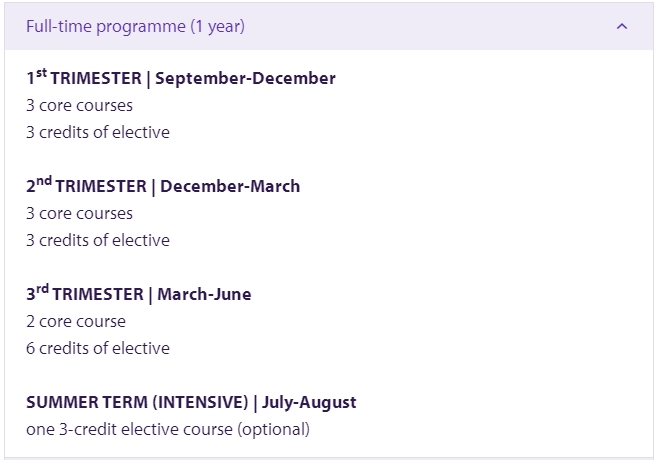The width and height of the screenshot is (659, 460).
Task: Click the 6 credits of elective line
Action: point(98,348)
